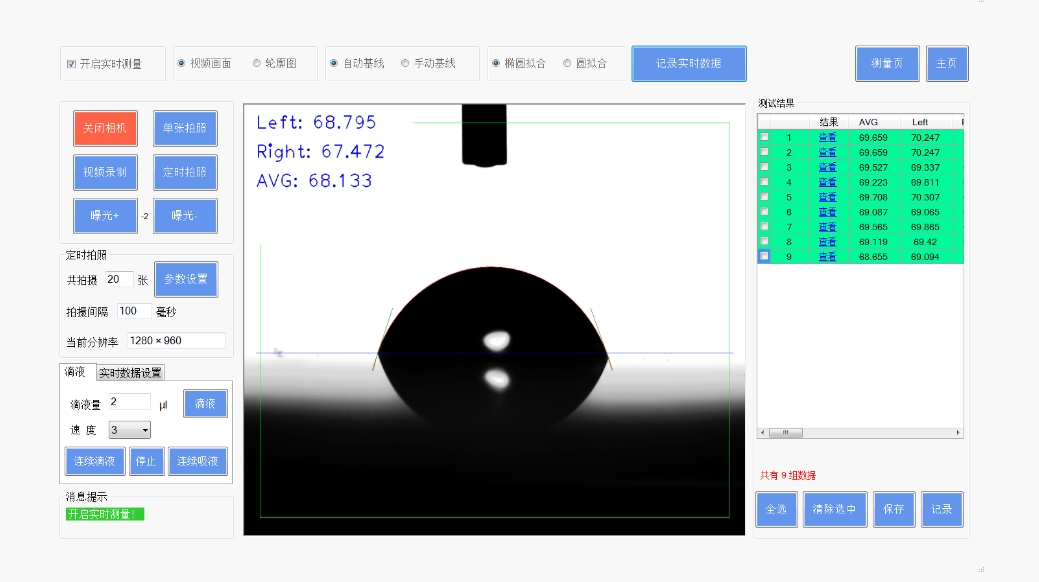
Task: Click the 保存 save button under results
Action: (x=894, y=509)
